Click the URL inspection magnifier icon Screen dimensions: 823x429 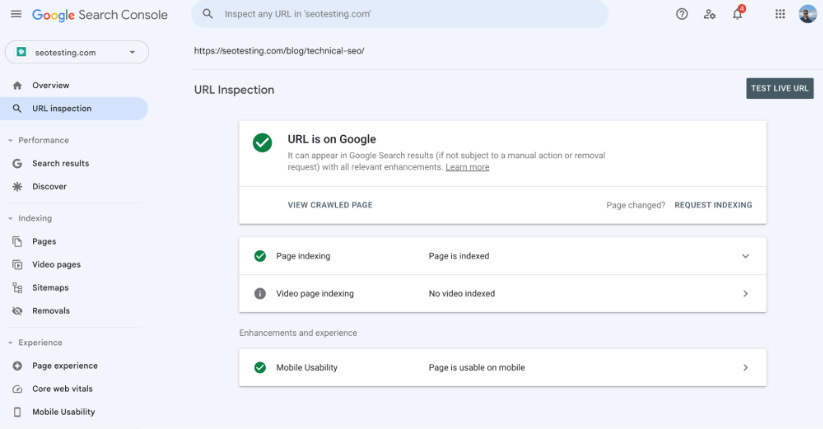(x=17, y=108)
